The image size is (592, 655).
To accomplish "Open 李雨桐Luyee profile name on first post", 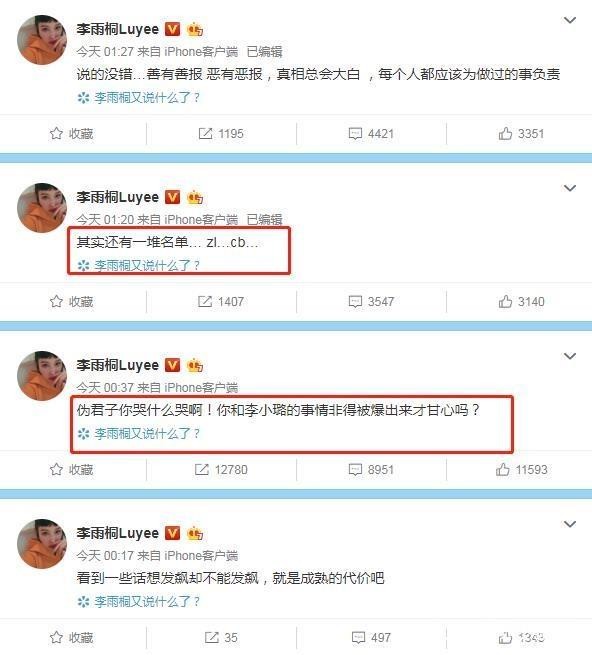I will coord(117,29).
